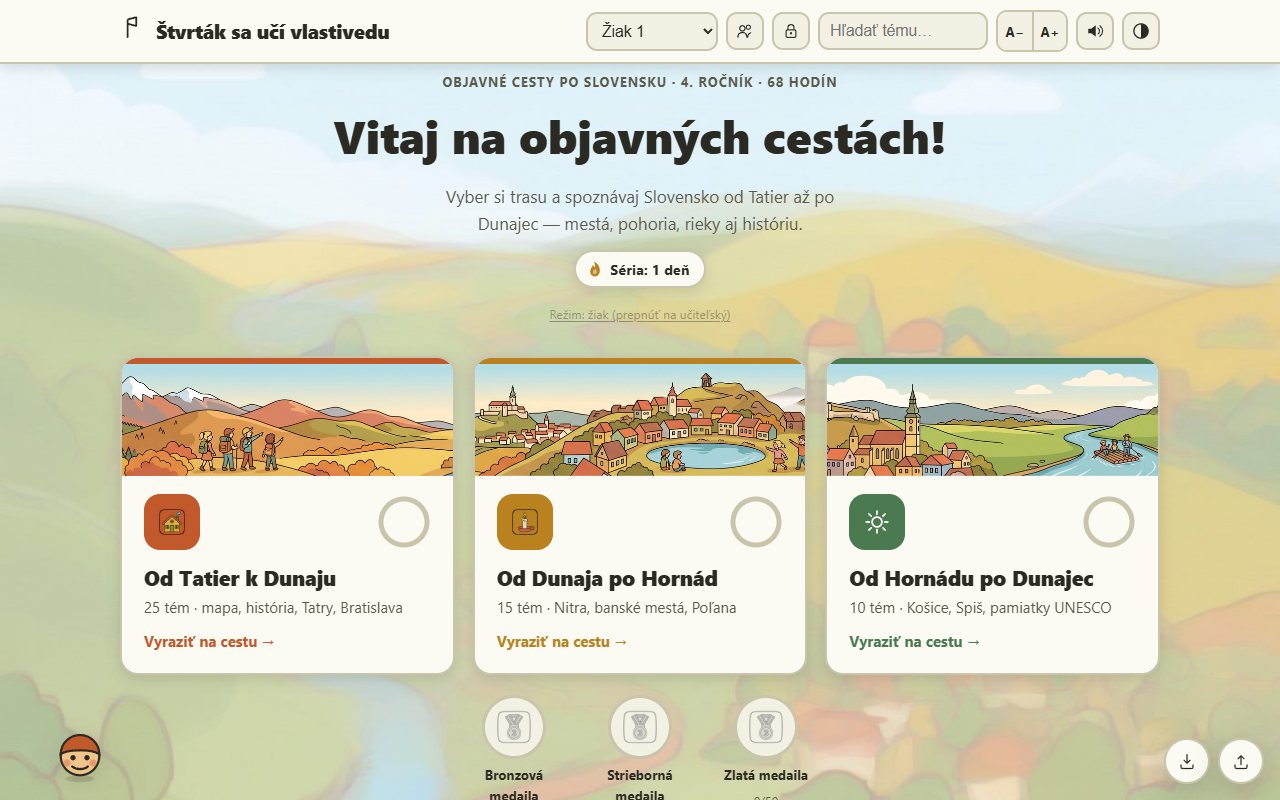Click the Séria: 1 deň streak badge
Screen dimensions: 1280x800
pos(640,269)
